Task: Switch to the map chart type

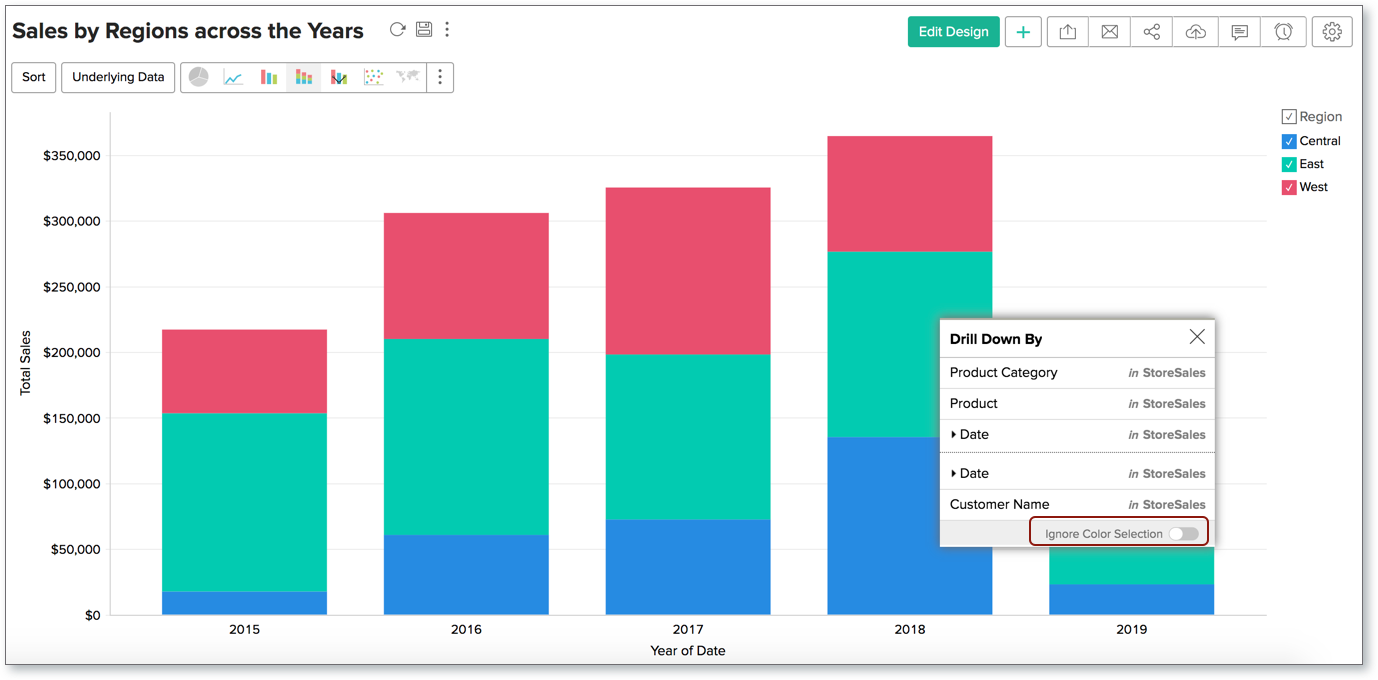Action: (407, 77)
